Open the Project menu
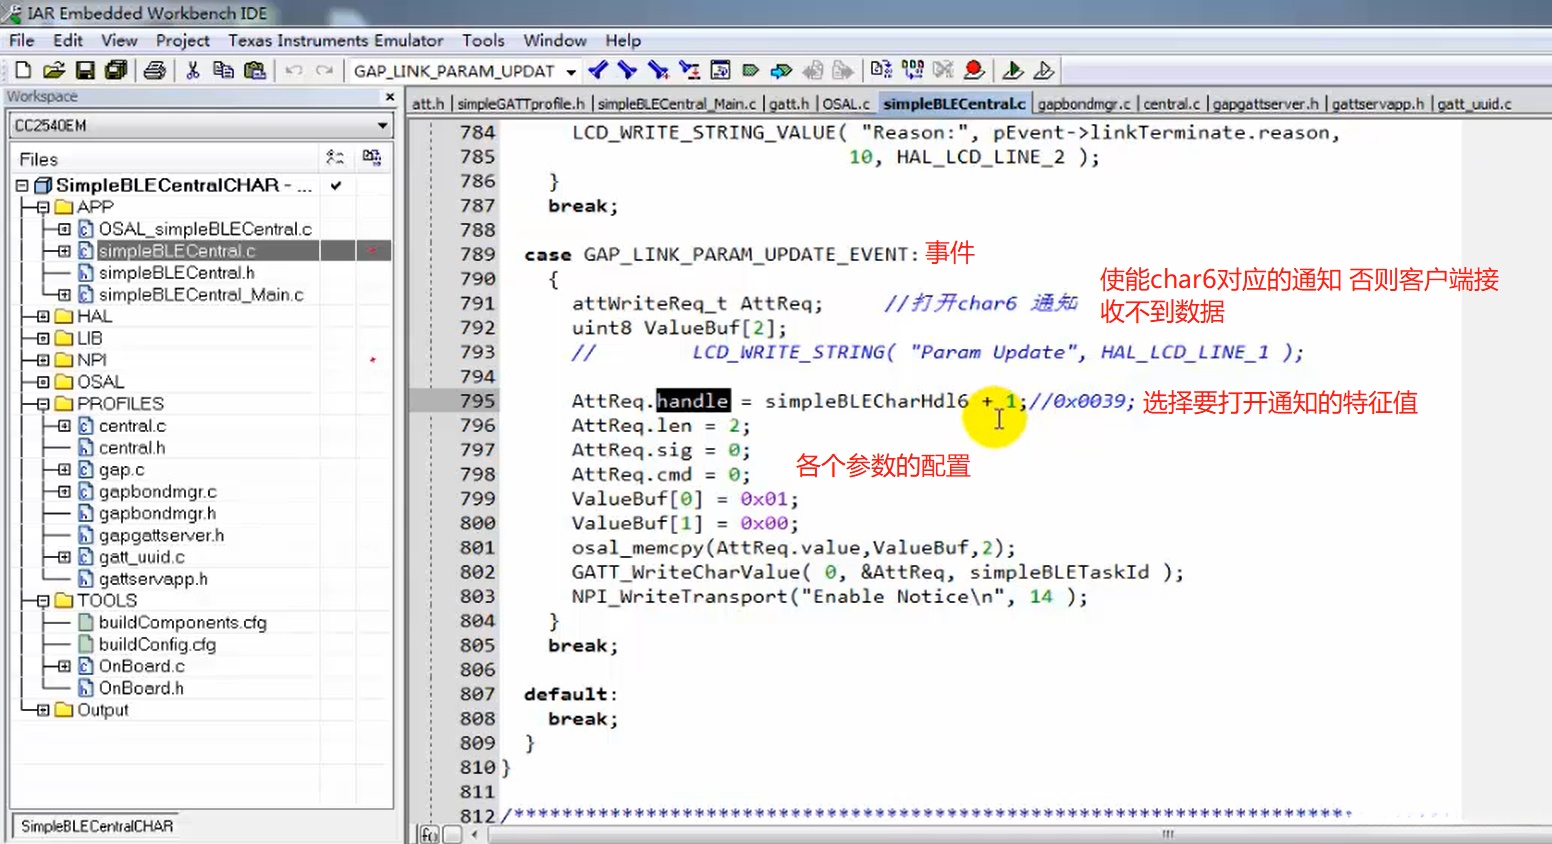 [182, 41]
